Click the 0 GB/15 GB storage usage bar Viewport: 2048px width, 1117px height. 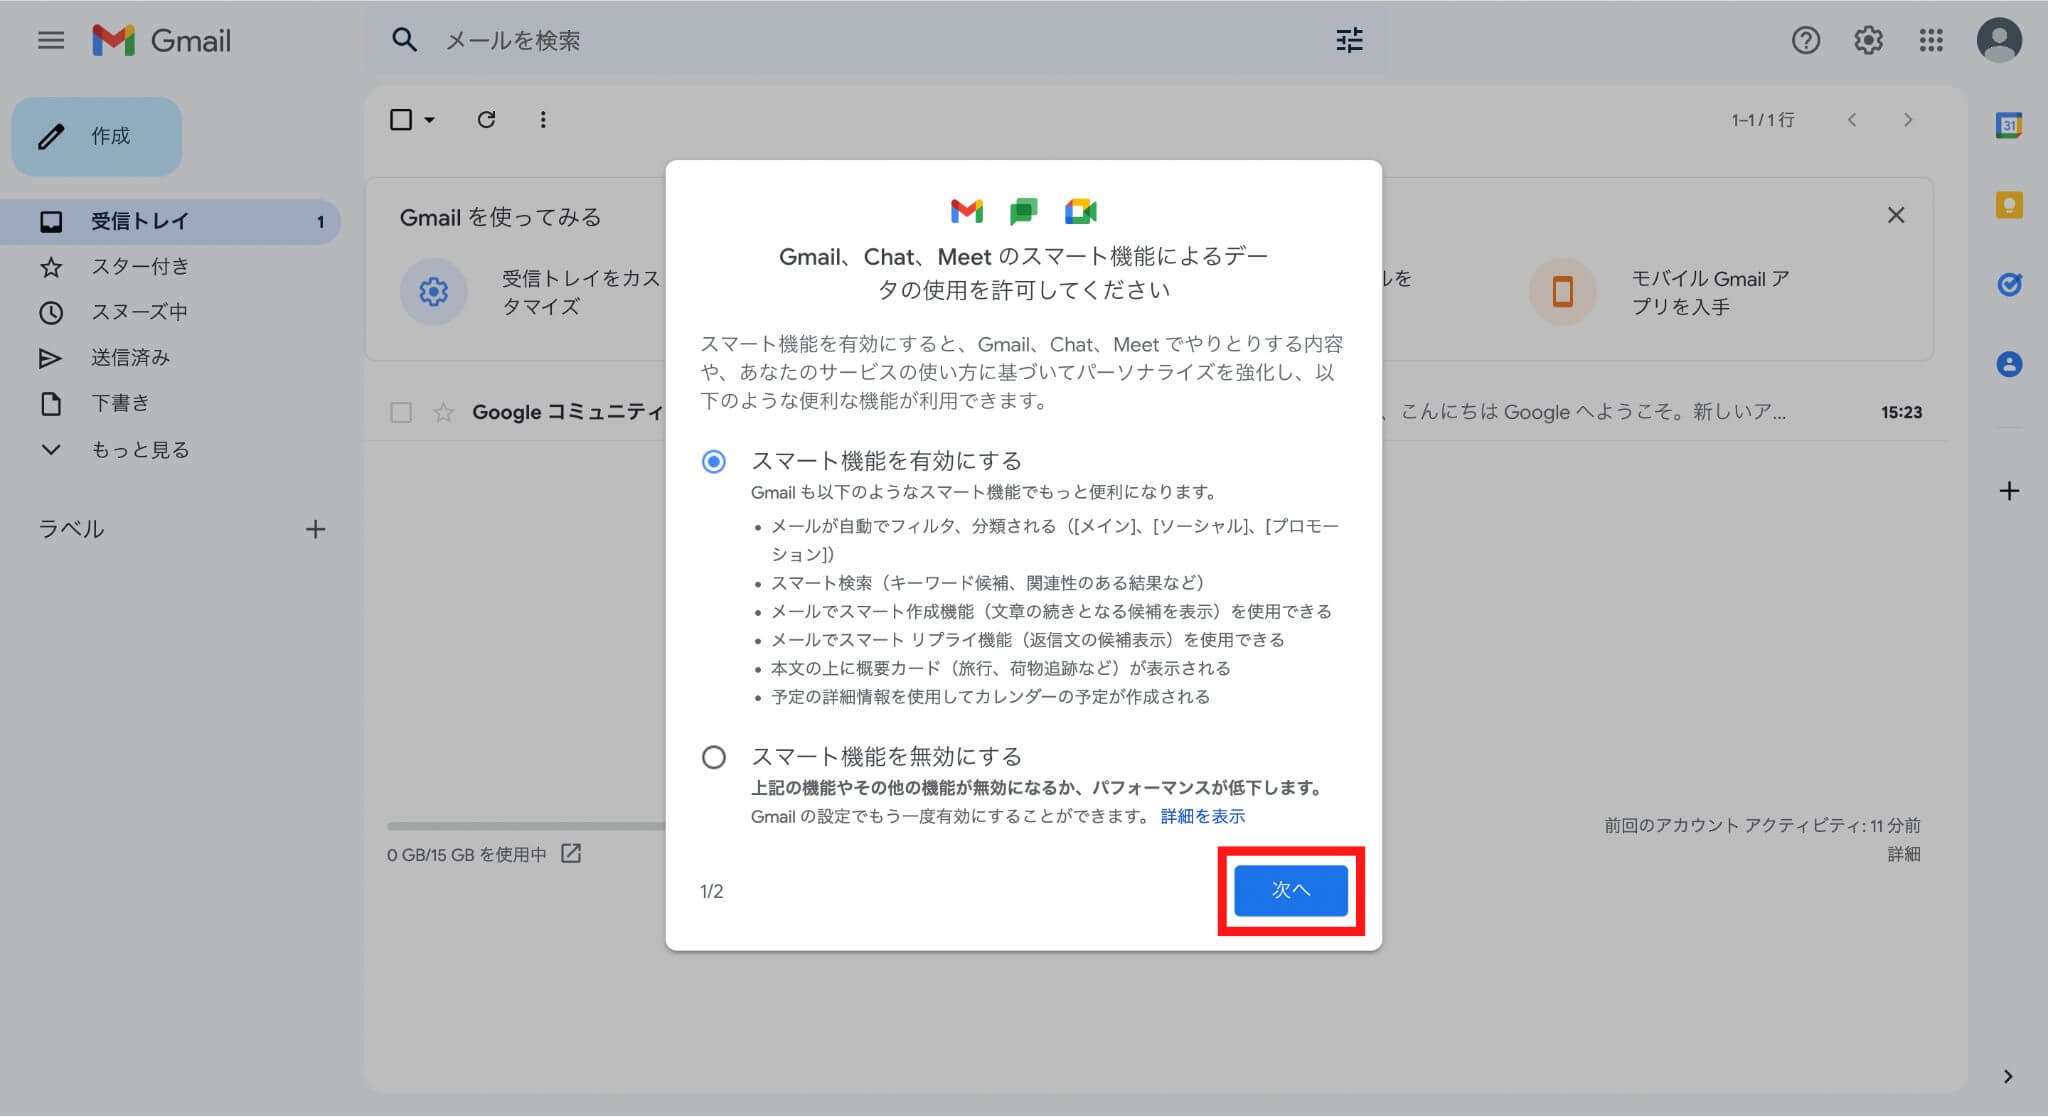(x=467, y=855)
